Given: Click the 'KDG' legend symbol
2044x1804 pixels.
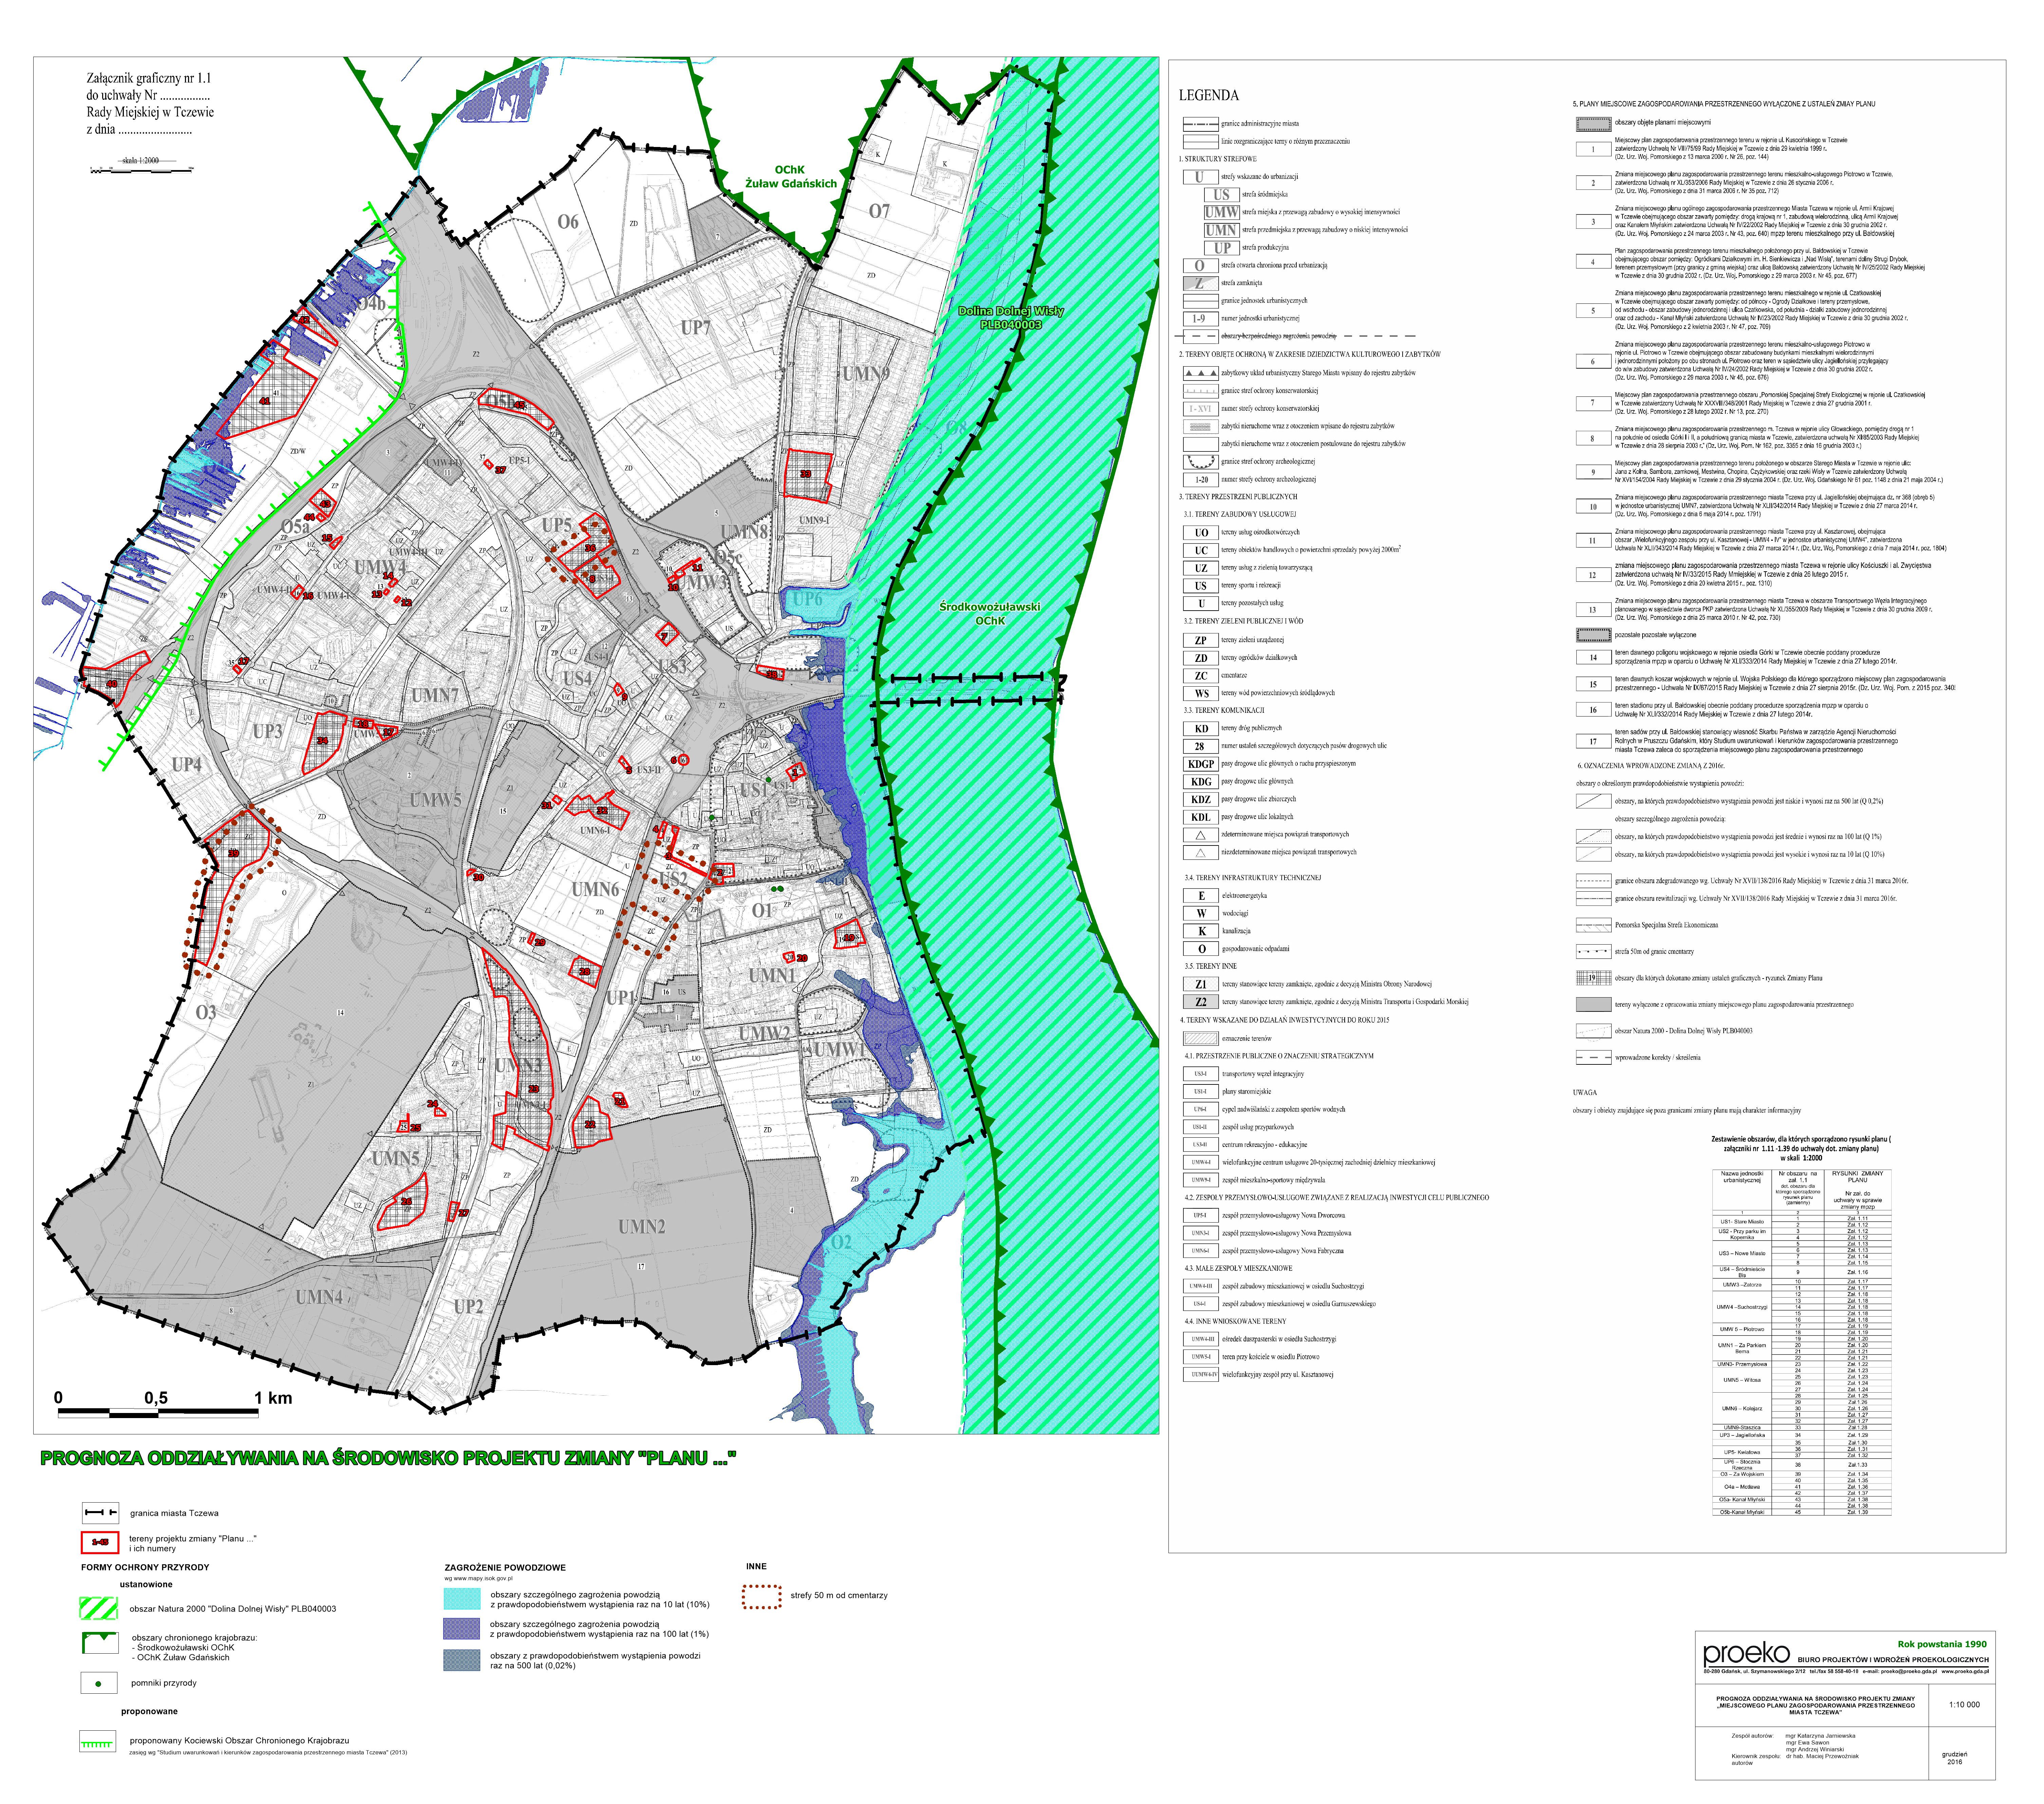Looking at the screenshot, I should tap(1201, 782).
